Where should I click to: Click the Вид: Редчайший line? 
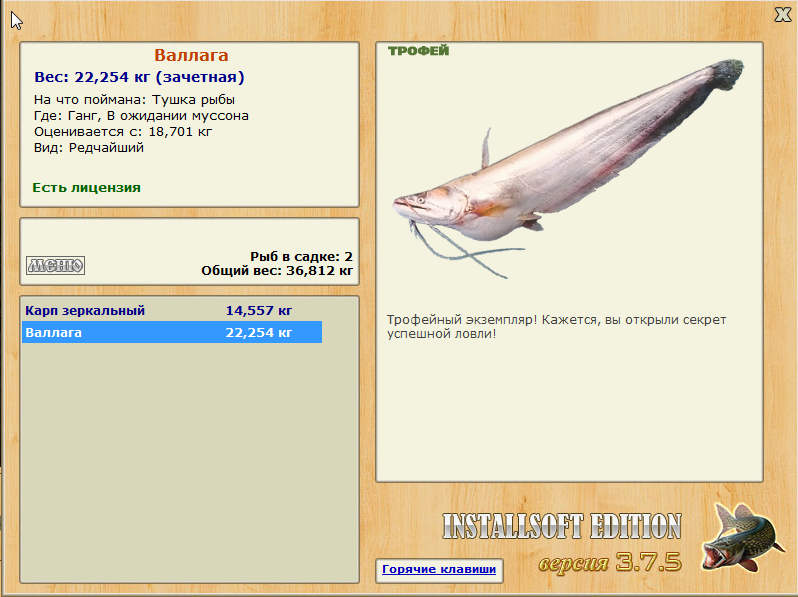coord(89,148)
